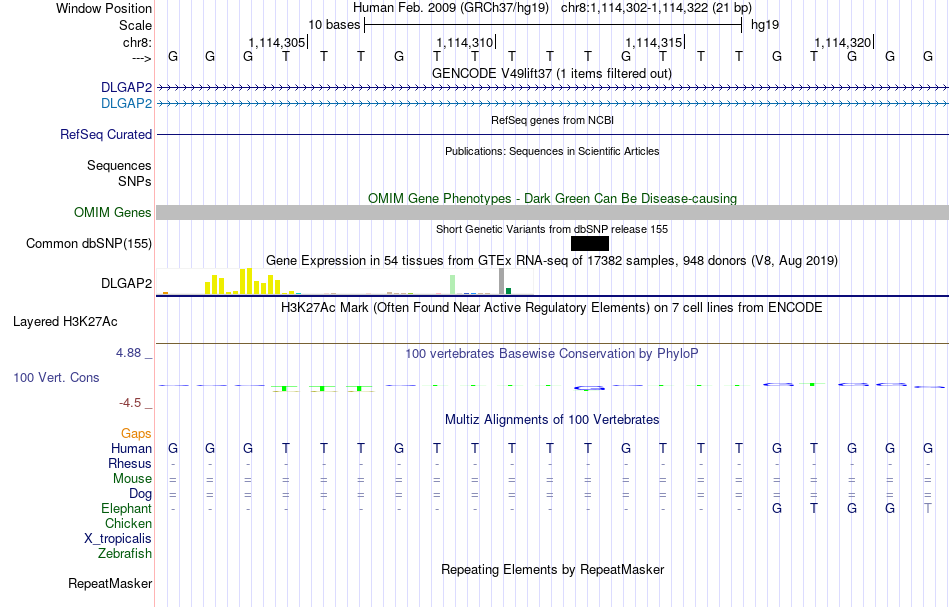The width and height of the screenshot is (950, 607).
Task: Click the hg19 label beside scale bar
Action: pos(765,25)
